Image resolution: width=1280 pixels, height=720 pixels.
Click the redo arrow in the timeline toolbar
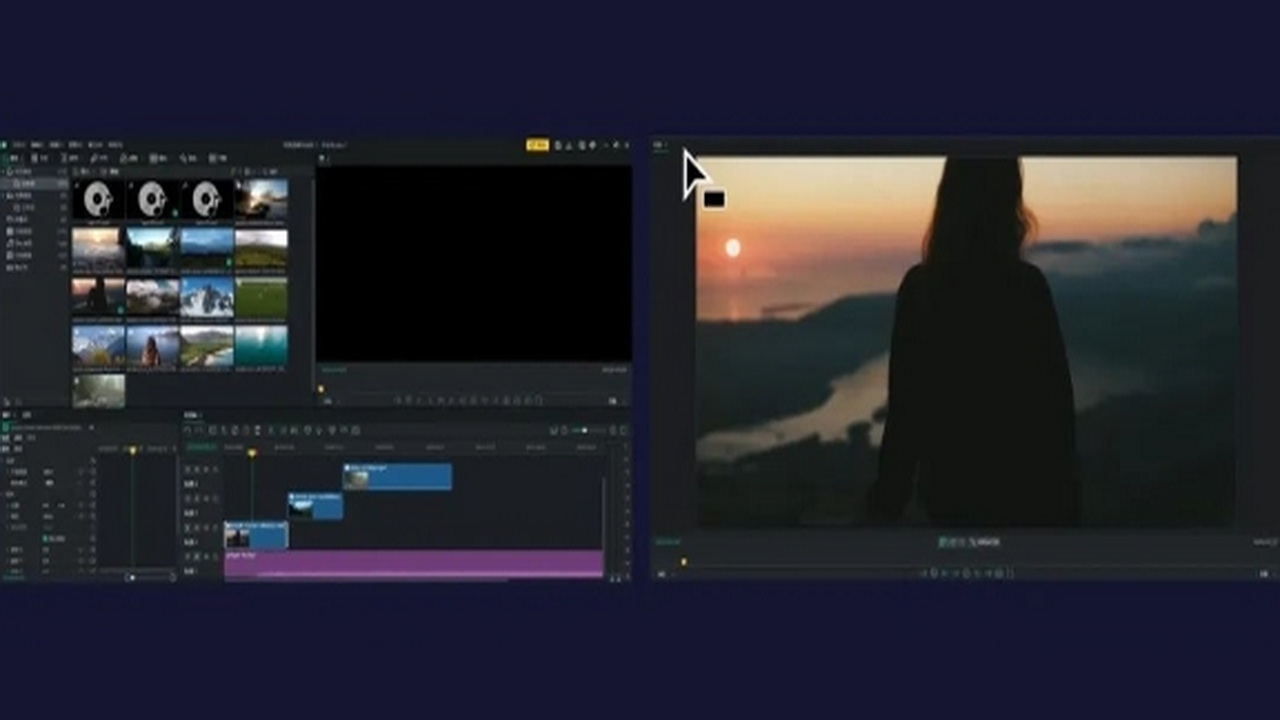click(x=200, y=431)
